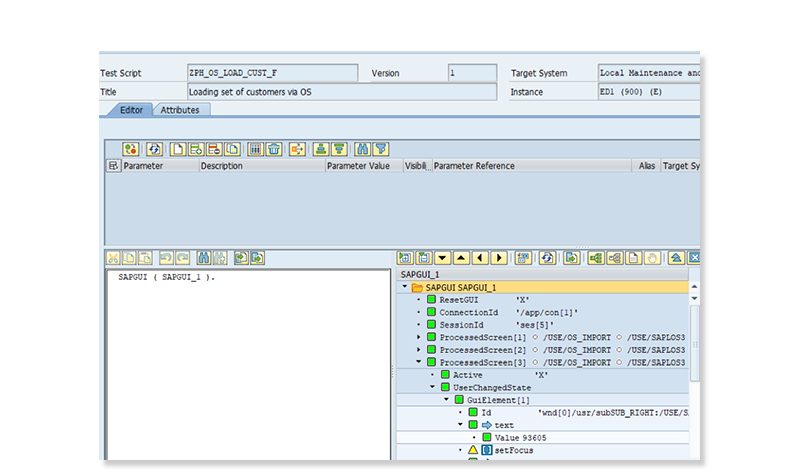800x476 pixels.
Task: Click the refresh icon in parameter toolbar
Action: [154, 149]
